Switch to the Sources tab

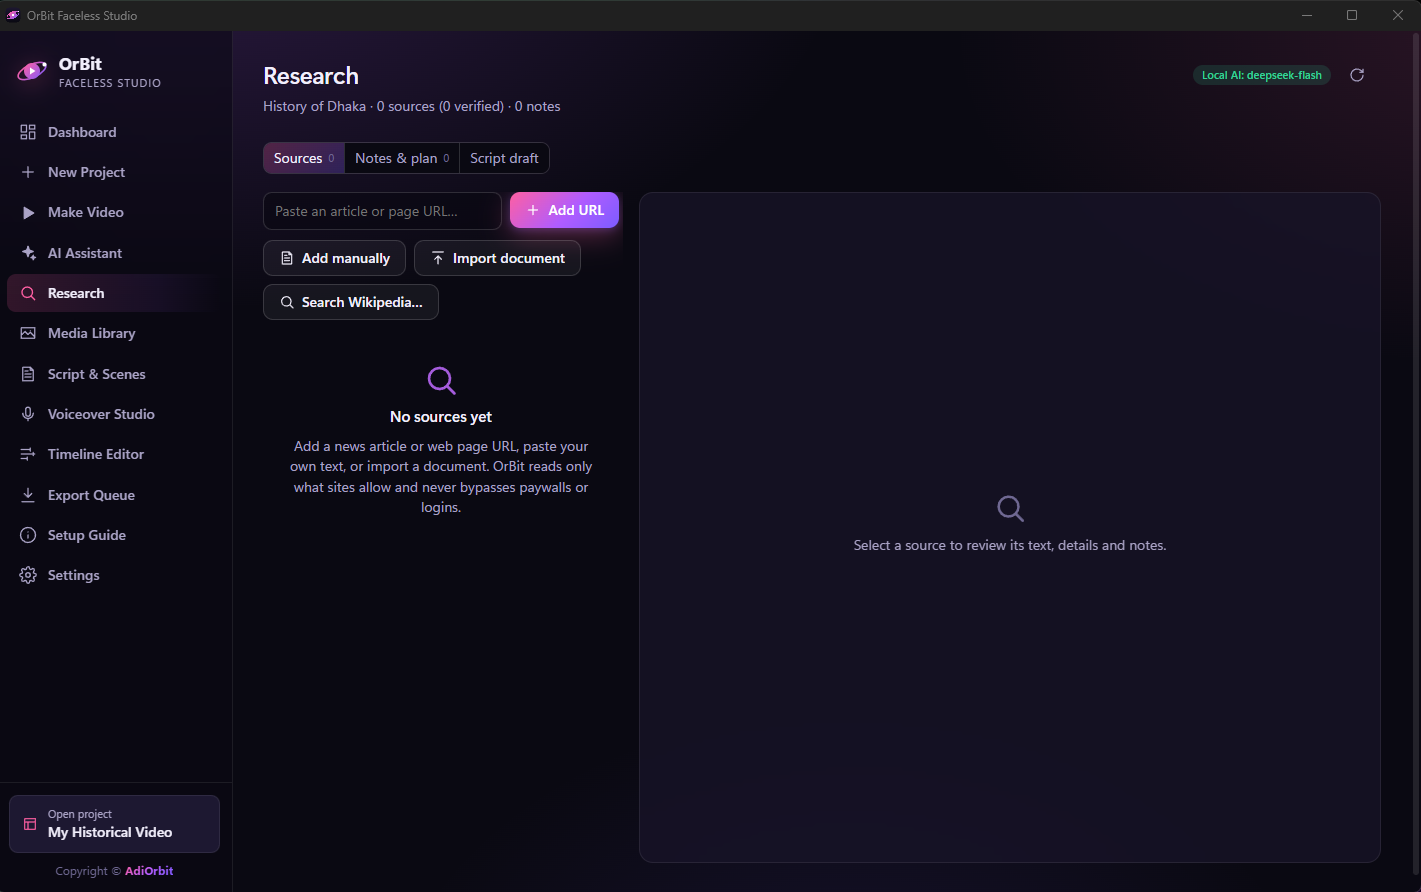(304, 158)
